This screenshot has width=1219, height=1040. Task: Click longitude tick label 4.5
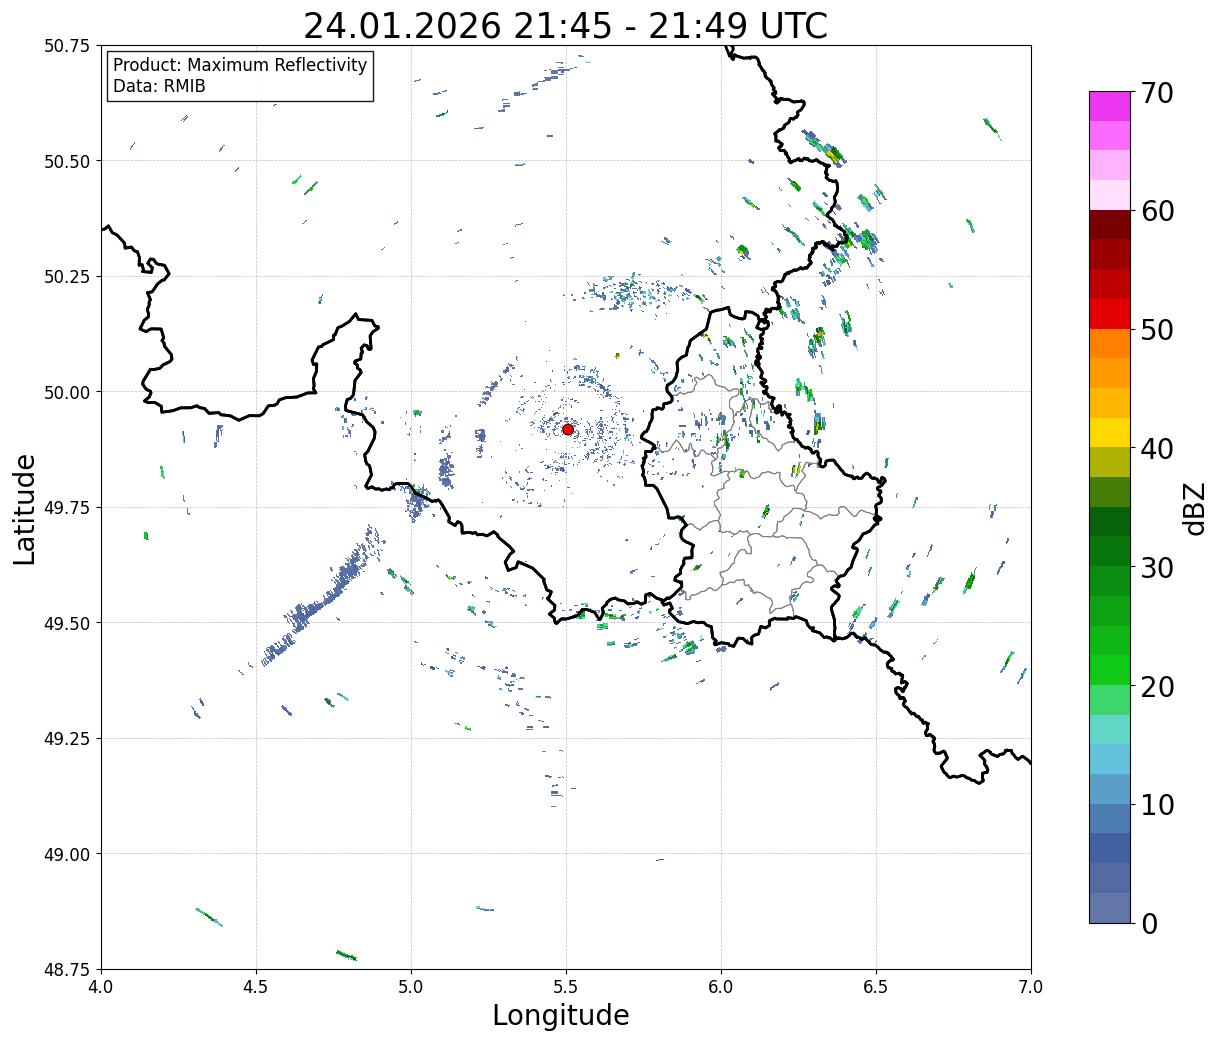click(256, 986)
